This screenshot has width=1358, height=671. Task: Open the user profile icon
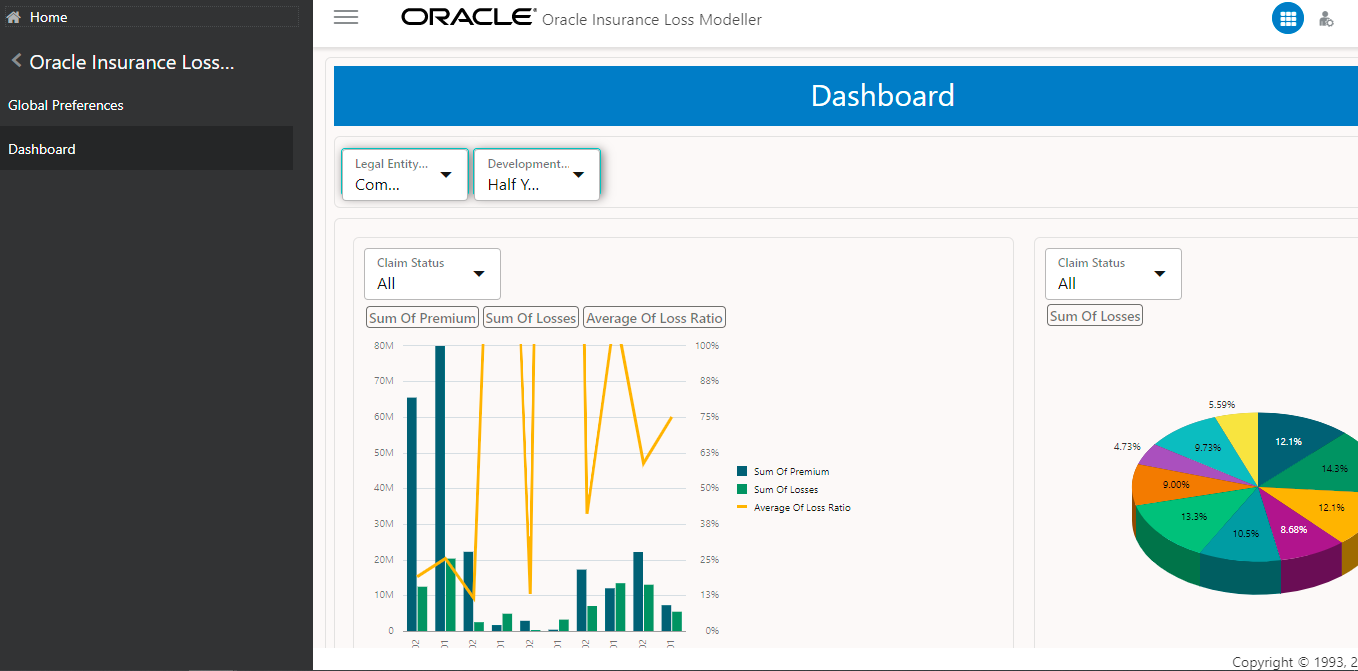coord(1326,18)
